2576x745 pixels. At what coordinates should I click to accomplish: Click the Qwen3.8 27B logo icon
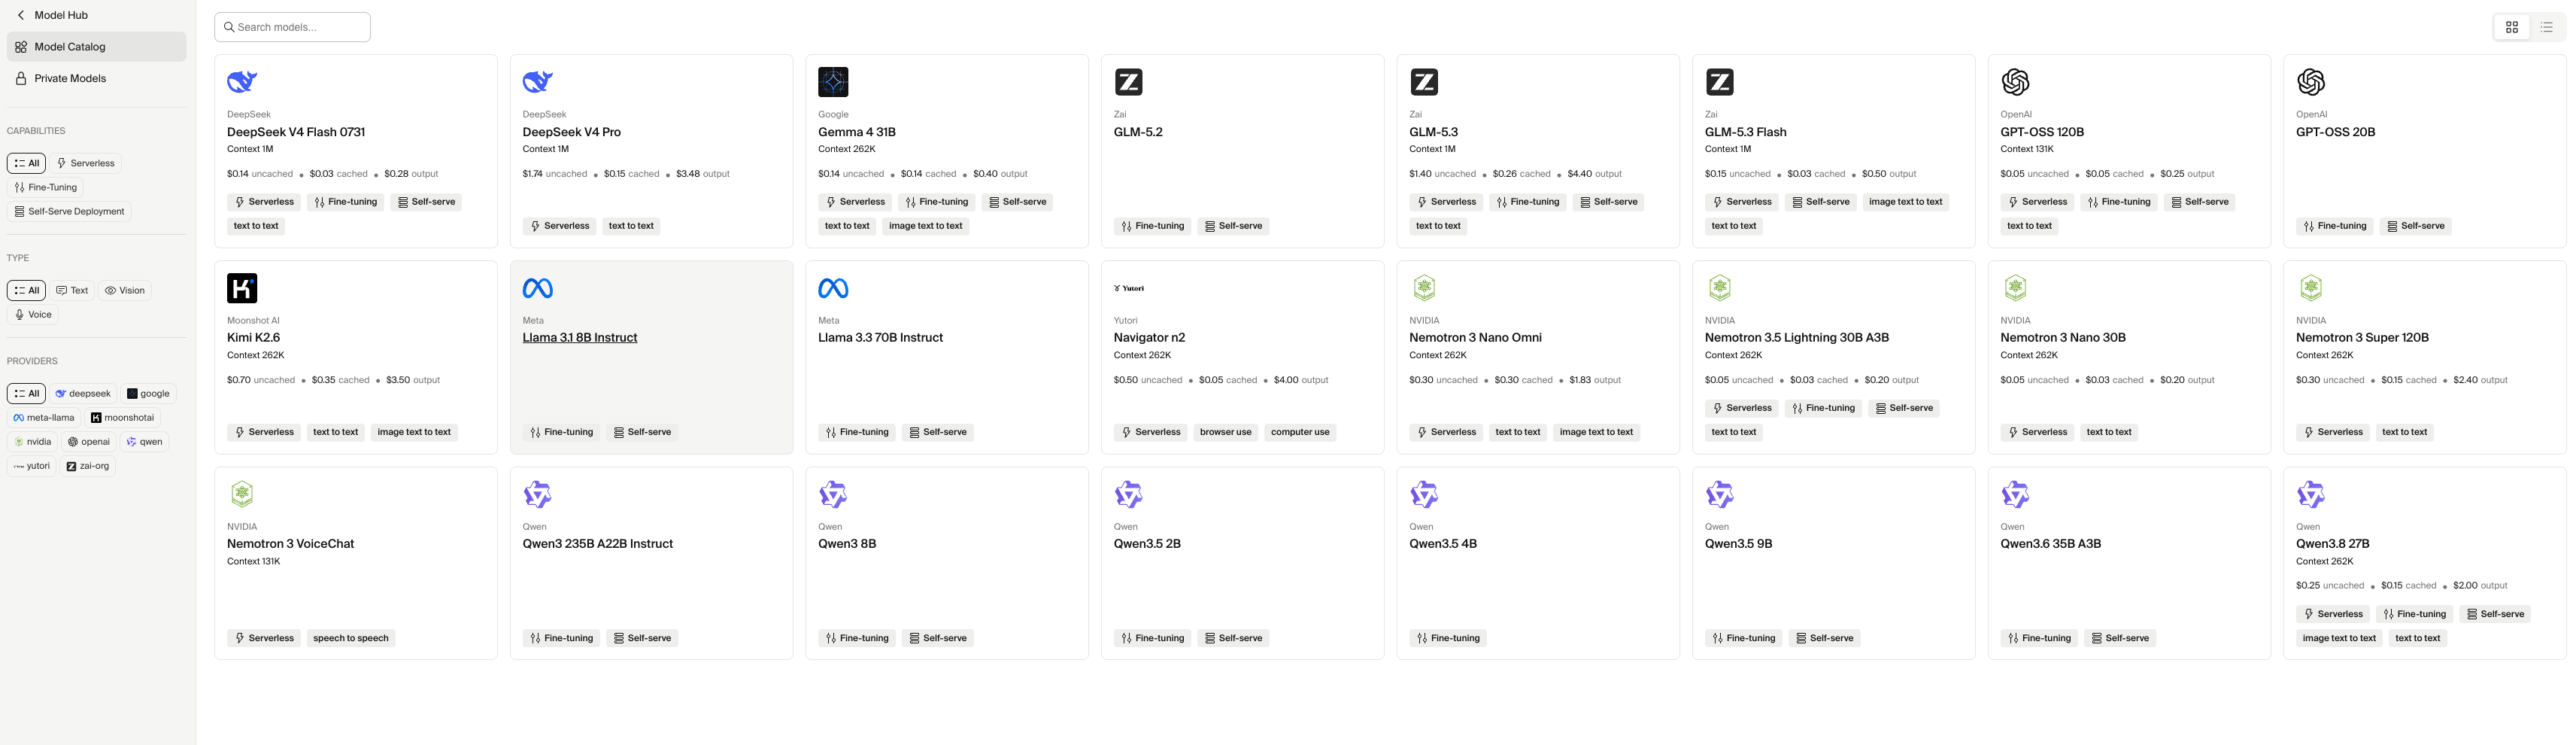[x=2311, y=494]
